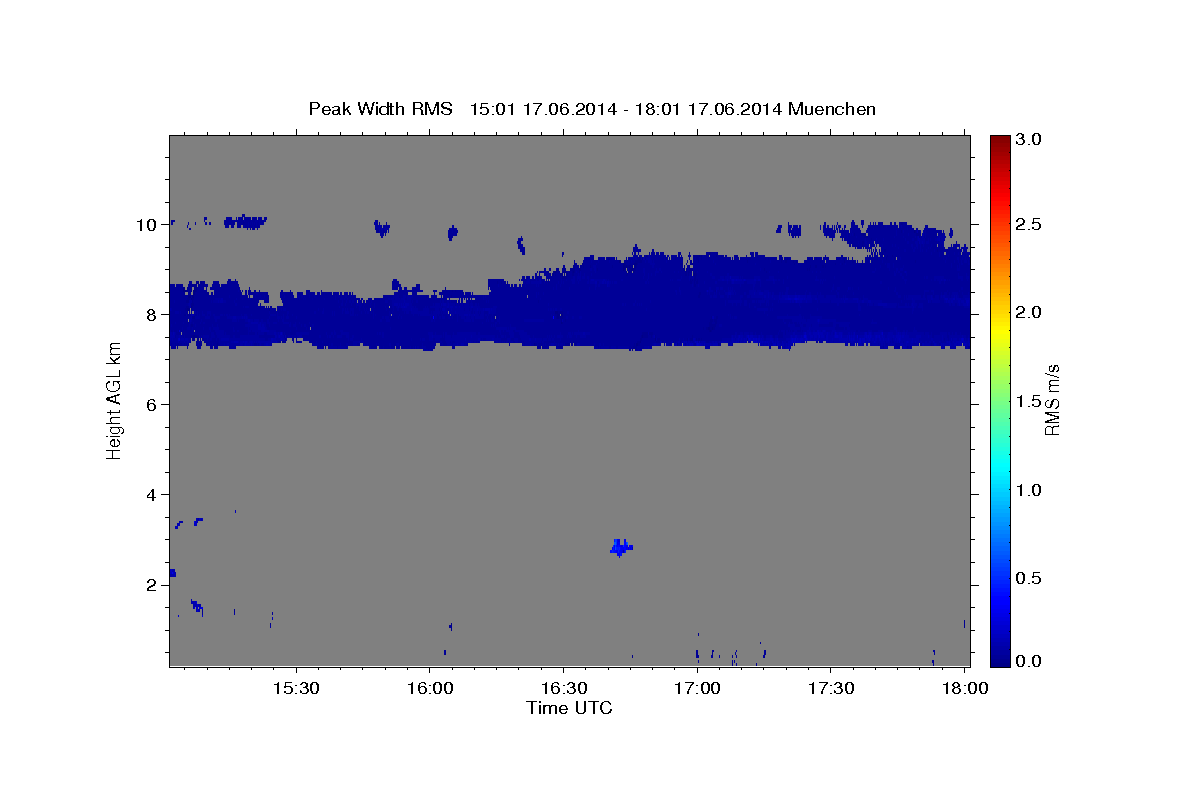Click the height tick label 2

pyautogui.click(x=151, y=585)
